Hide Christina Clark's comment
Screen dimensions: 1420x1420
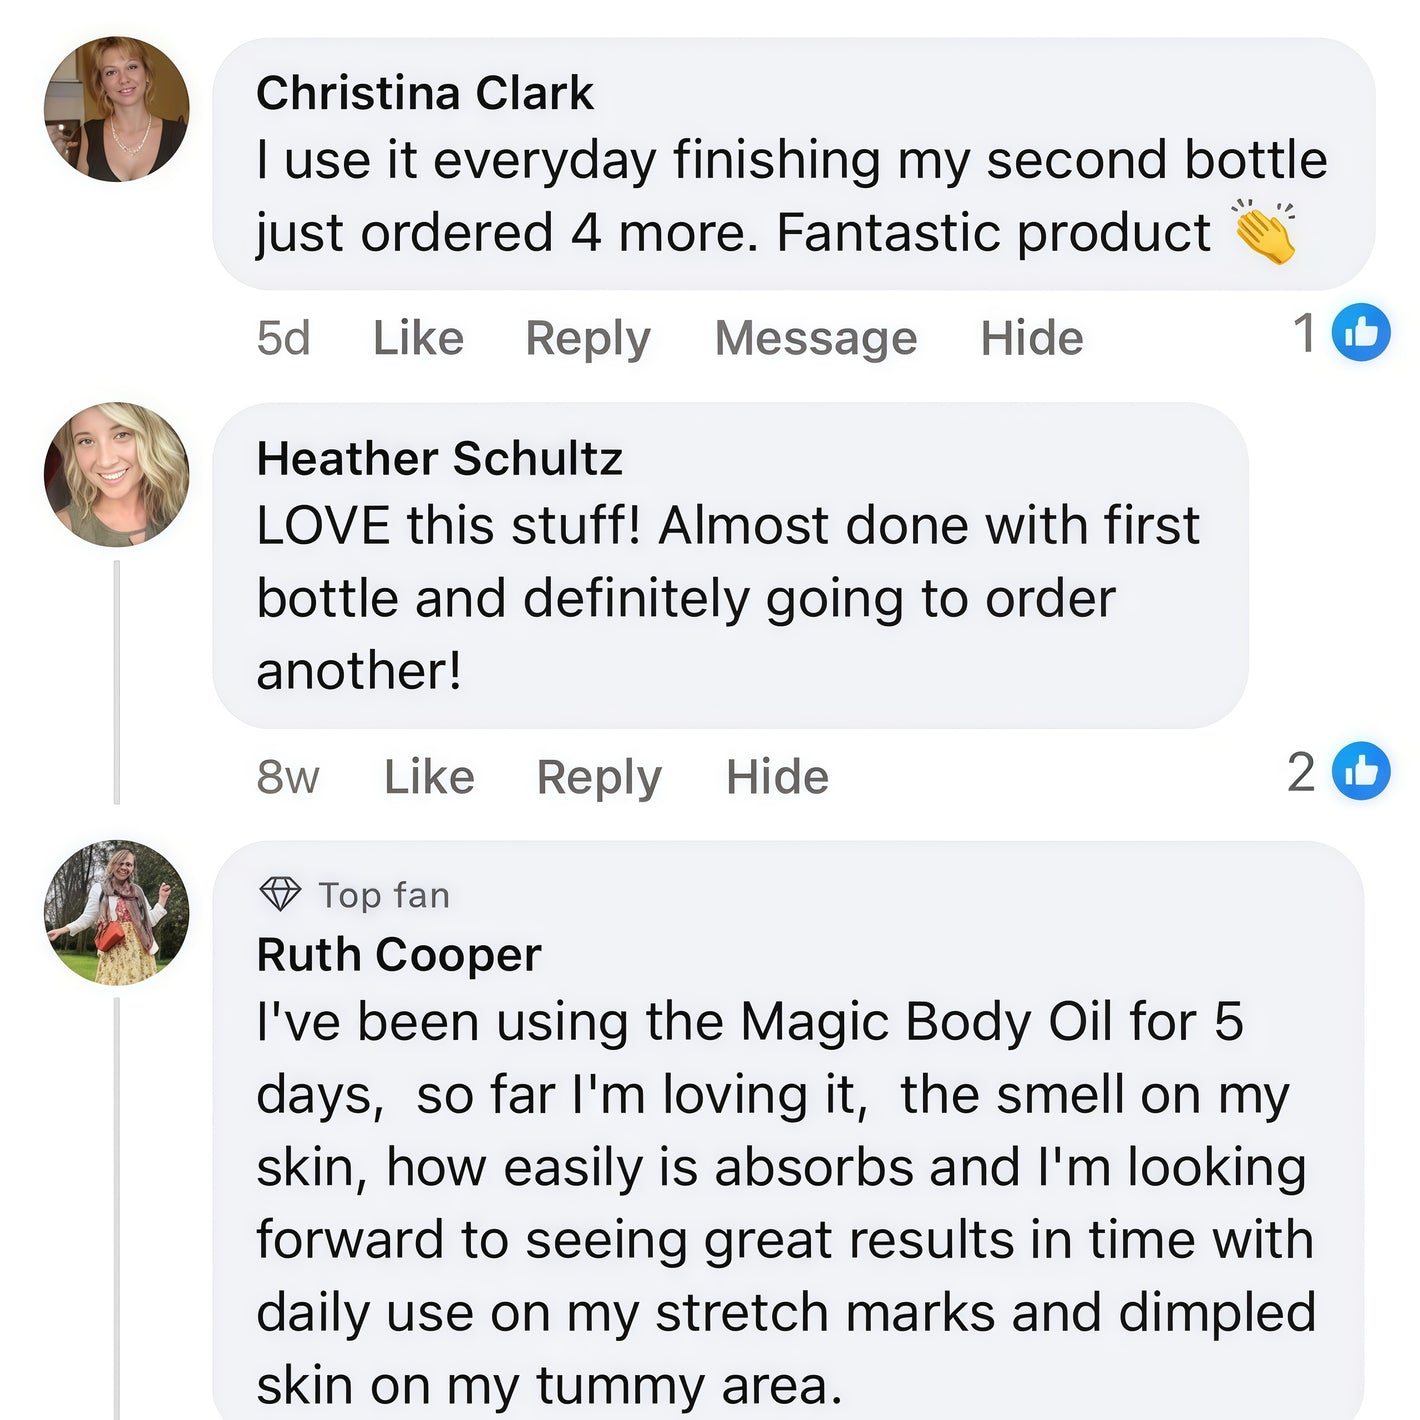tap(1031, 338)
